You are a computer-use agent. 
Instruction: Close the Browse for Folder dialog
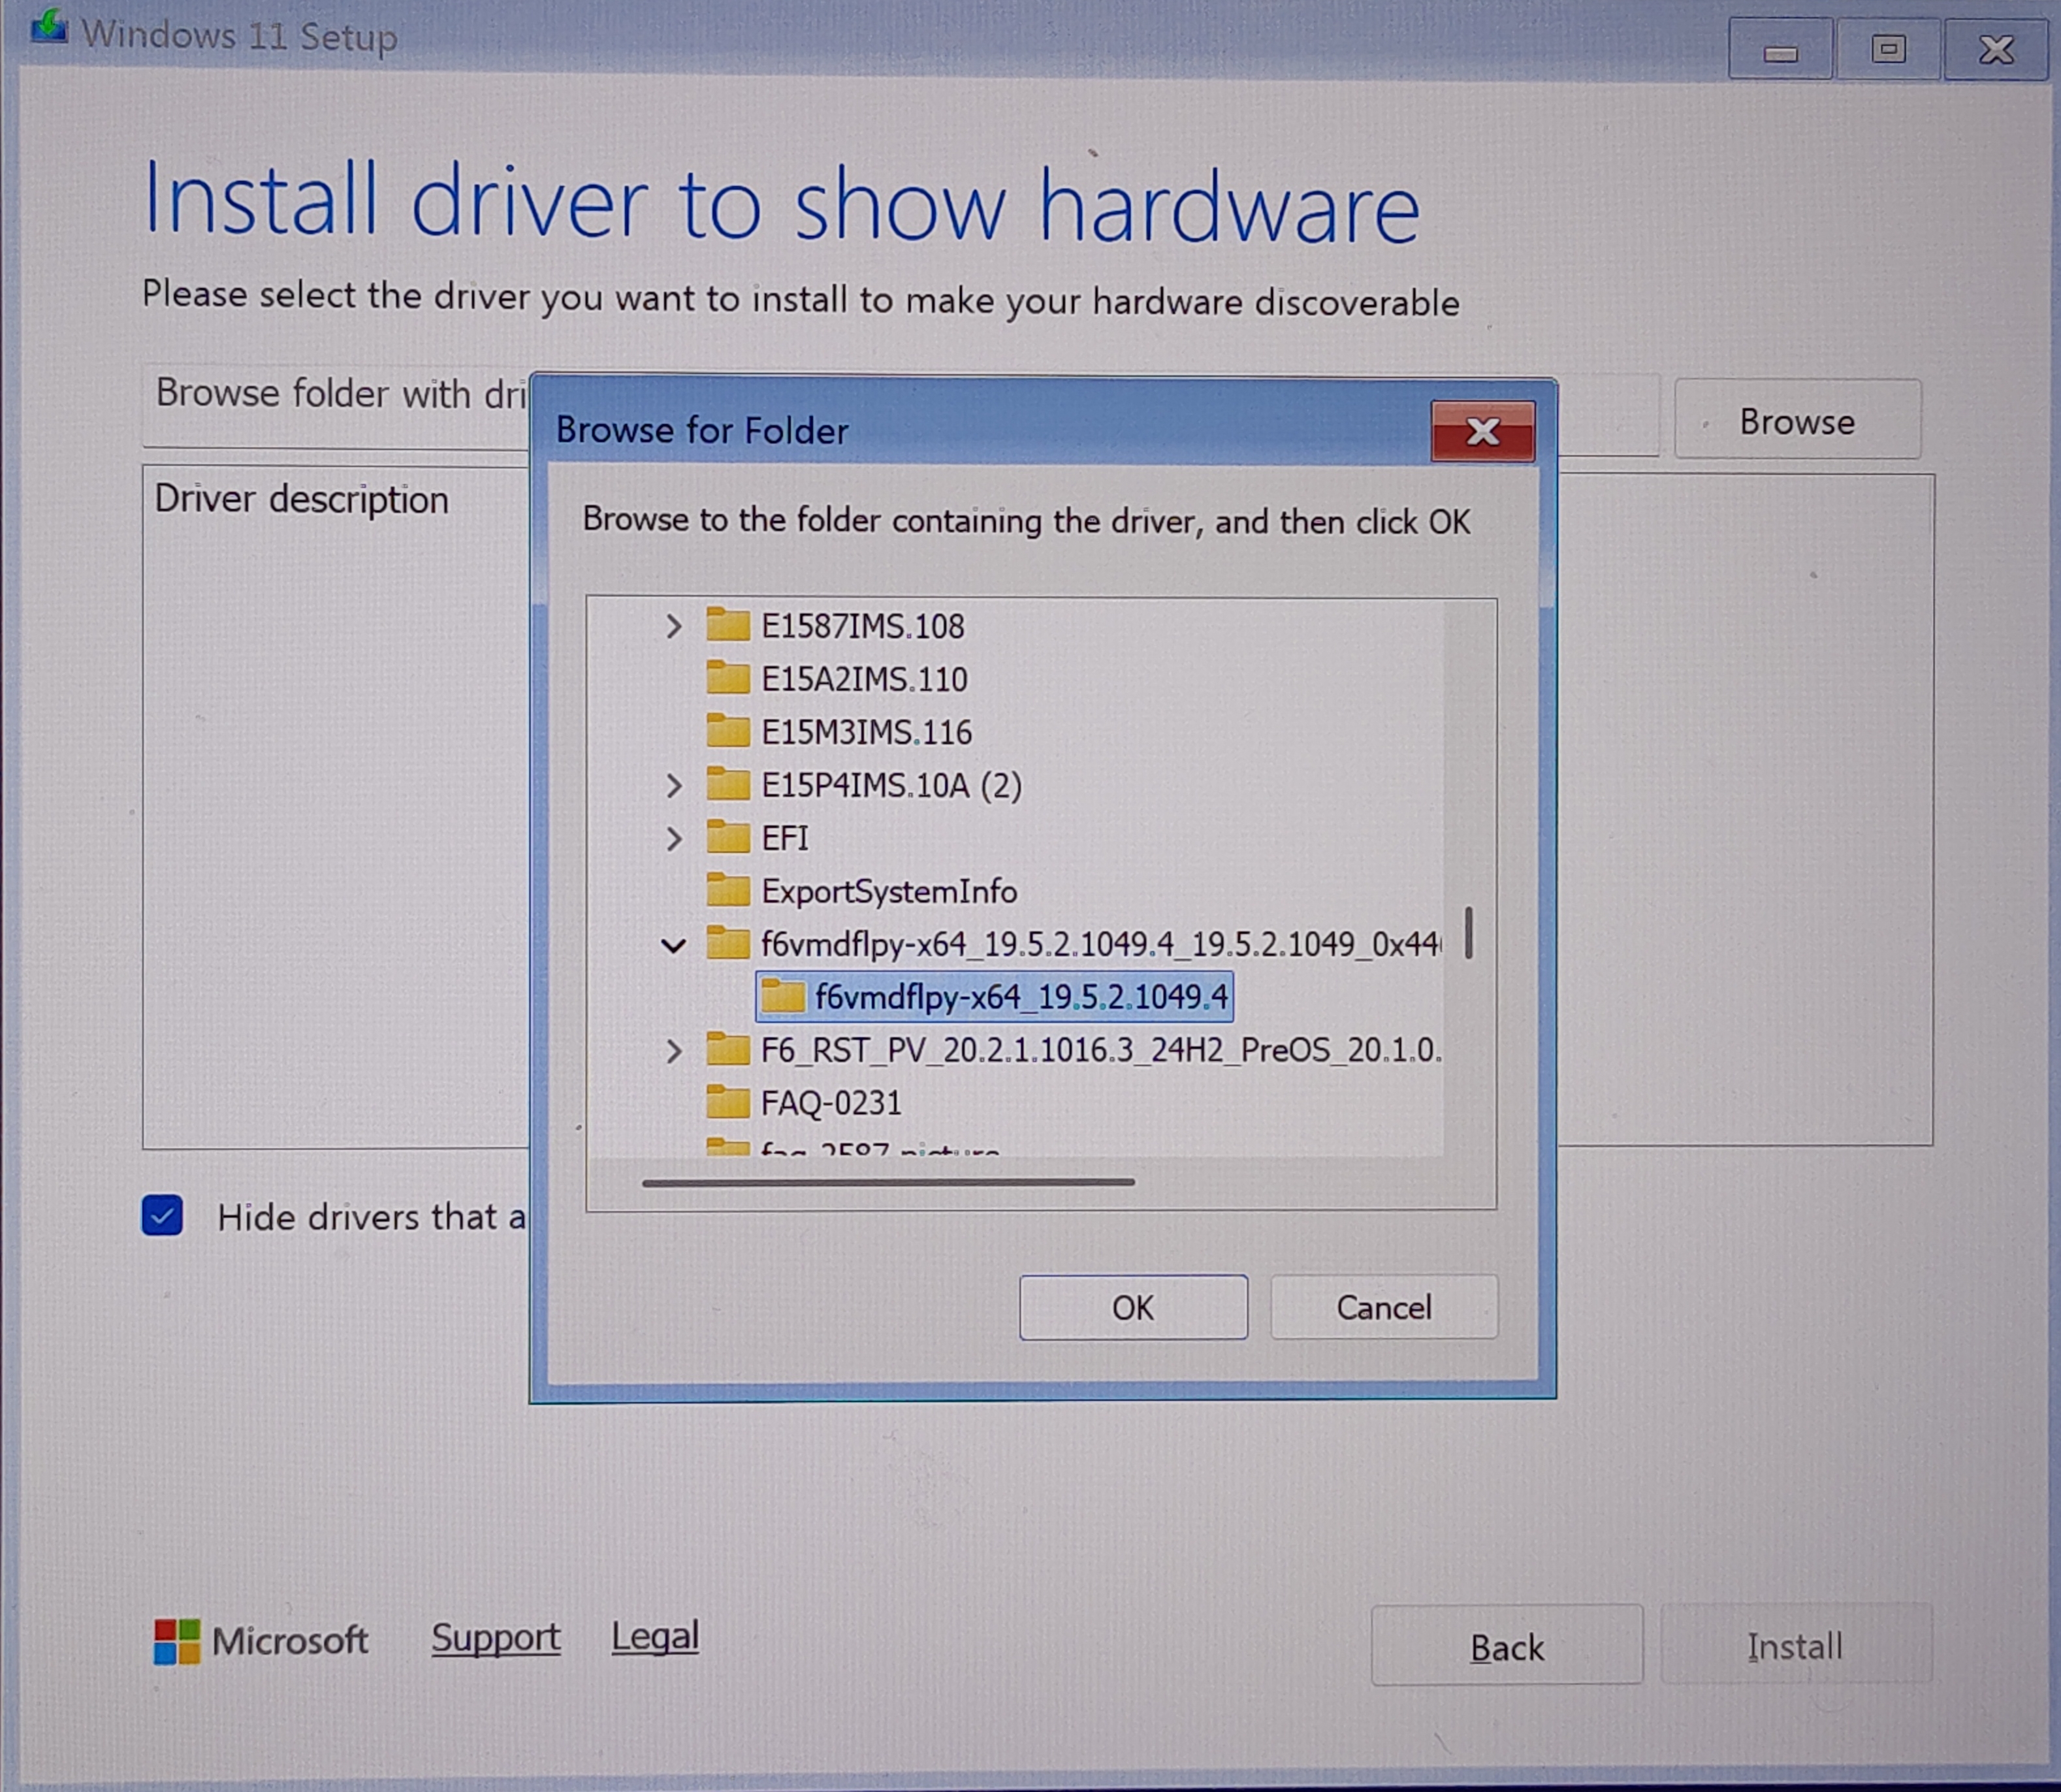pyautogui.click(x=1483, y=431)
